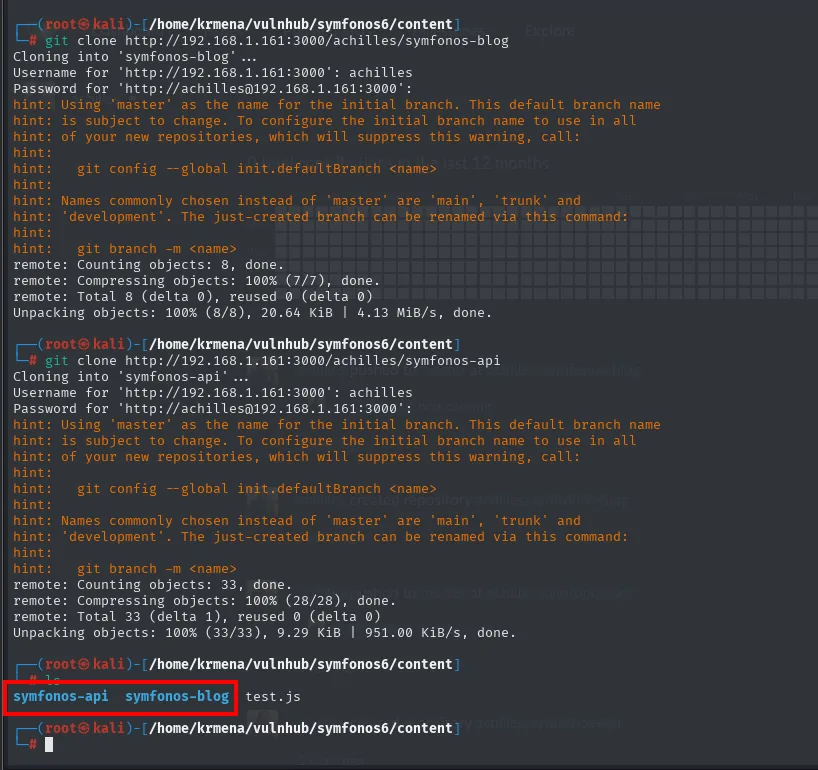Click the "Unpacking objects: 100% (33/33)" line

264,633
